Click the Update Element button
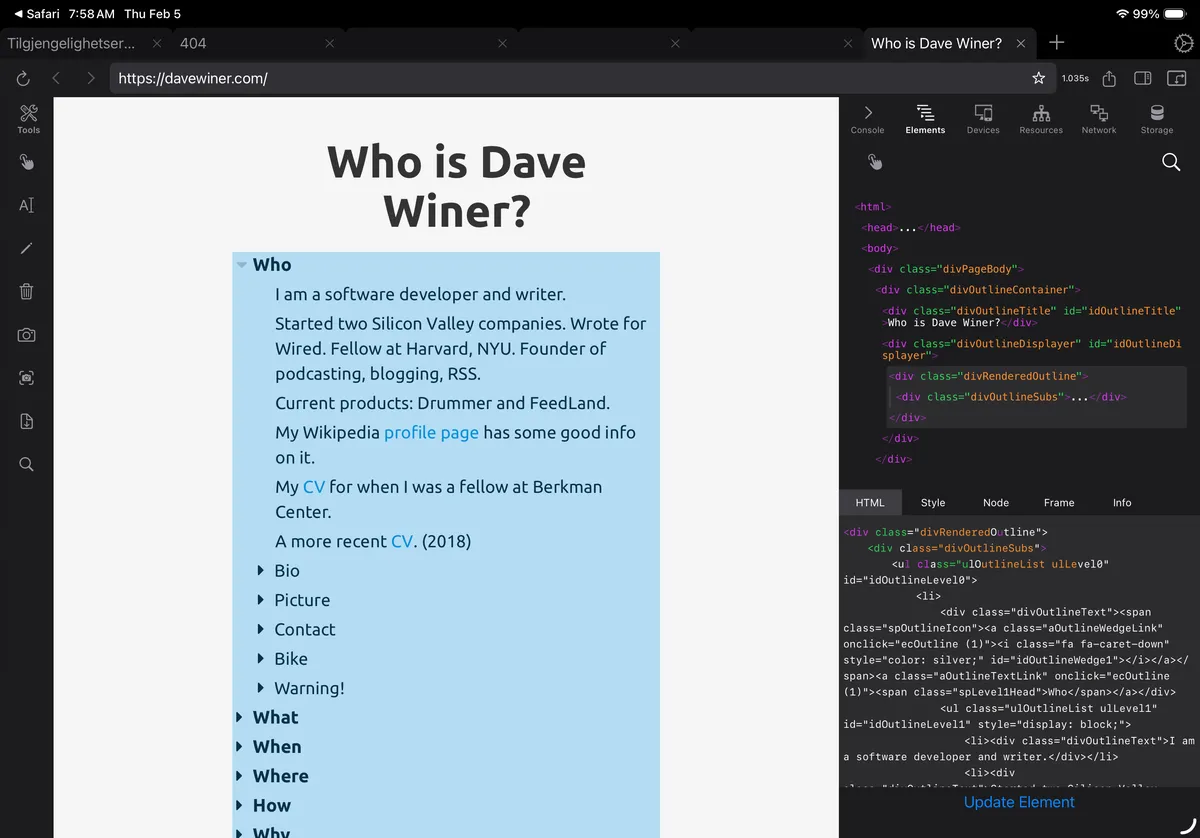The image size is (1200, 838). [x=1018, y=802]
